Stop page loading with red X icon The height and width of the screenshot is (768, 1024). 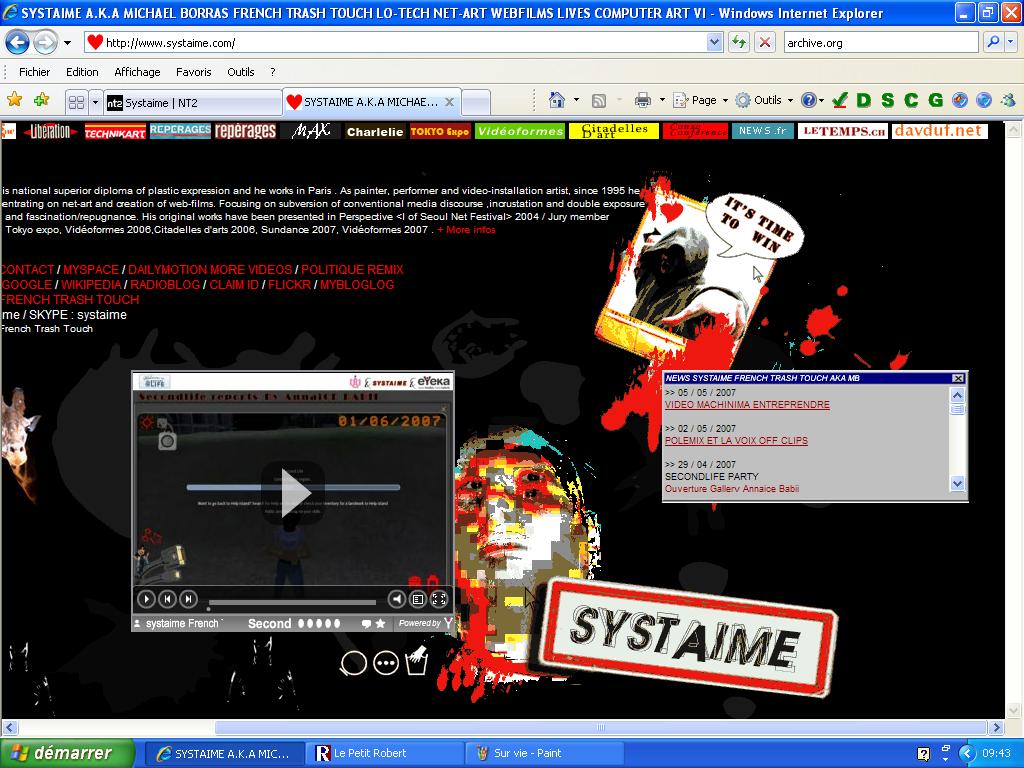764,43
